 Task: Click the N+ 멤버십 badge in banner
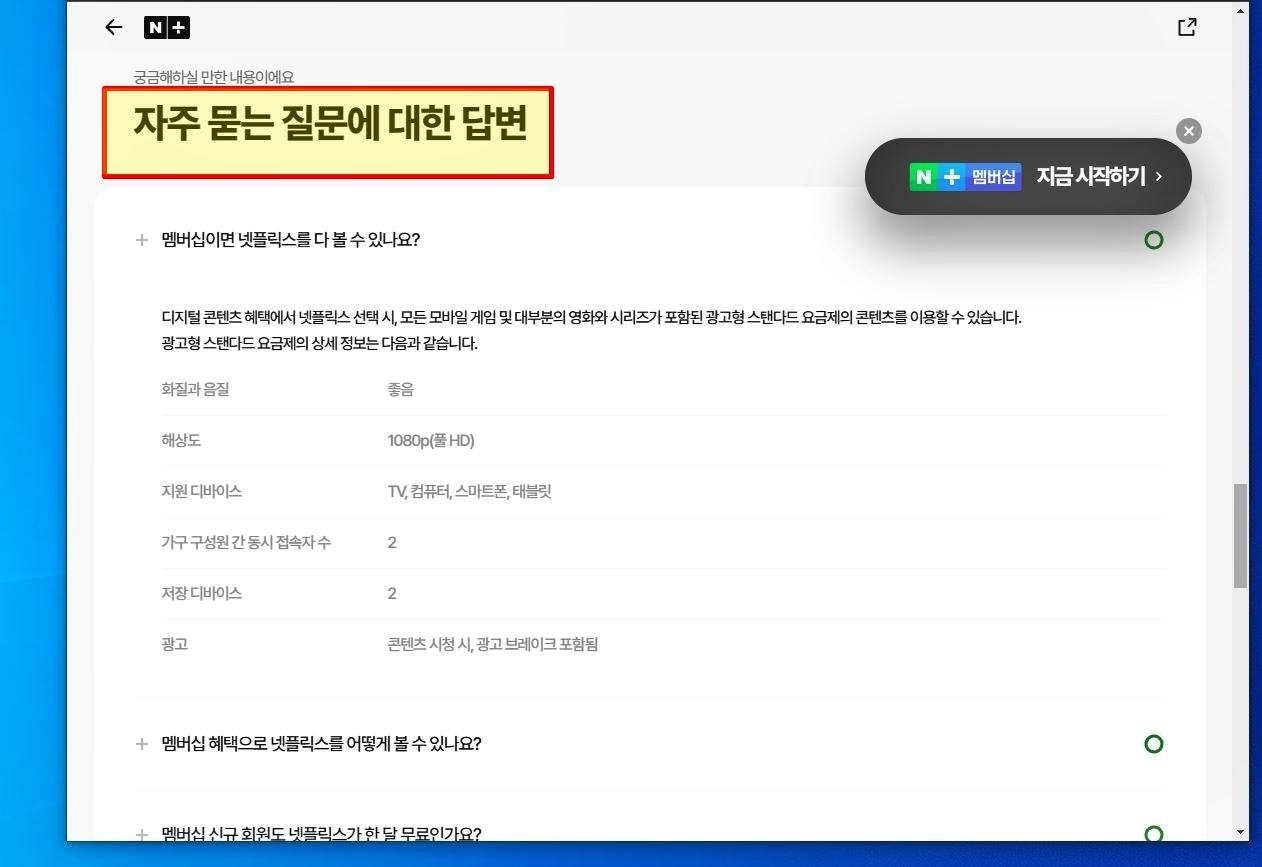[x=965, y=177]
